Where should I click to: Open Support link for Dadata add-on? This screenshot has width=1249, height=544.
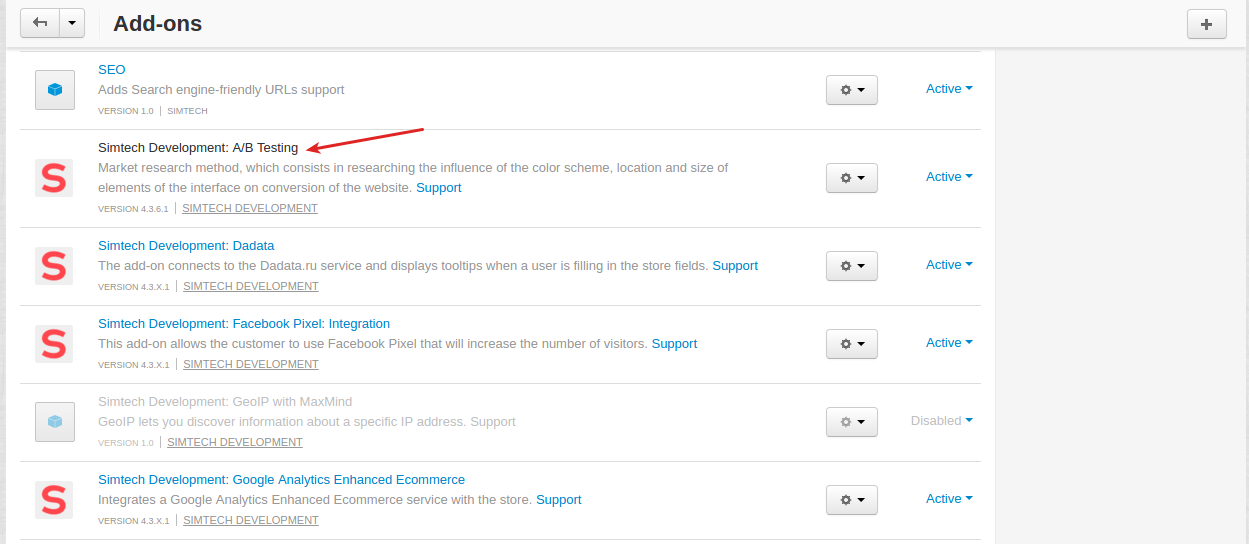[735, 266]
